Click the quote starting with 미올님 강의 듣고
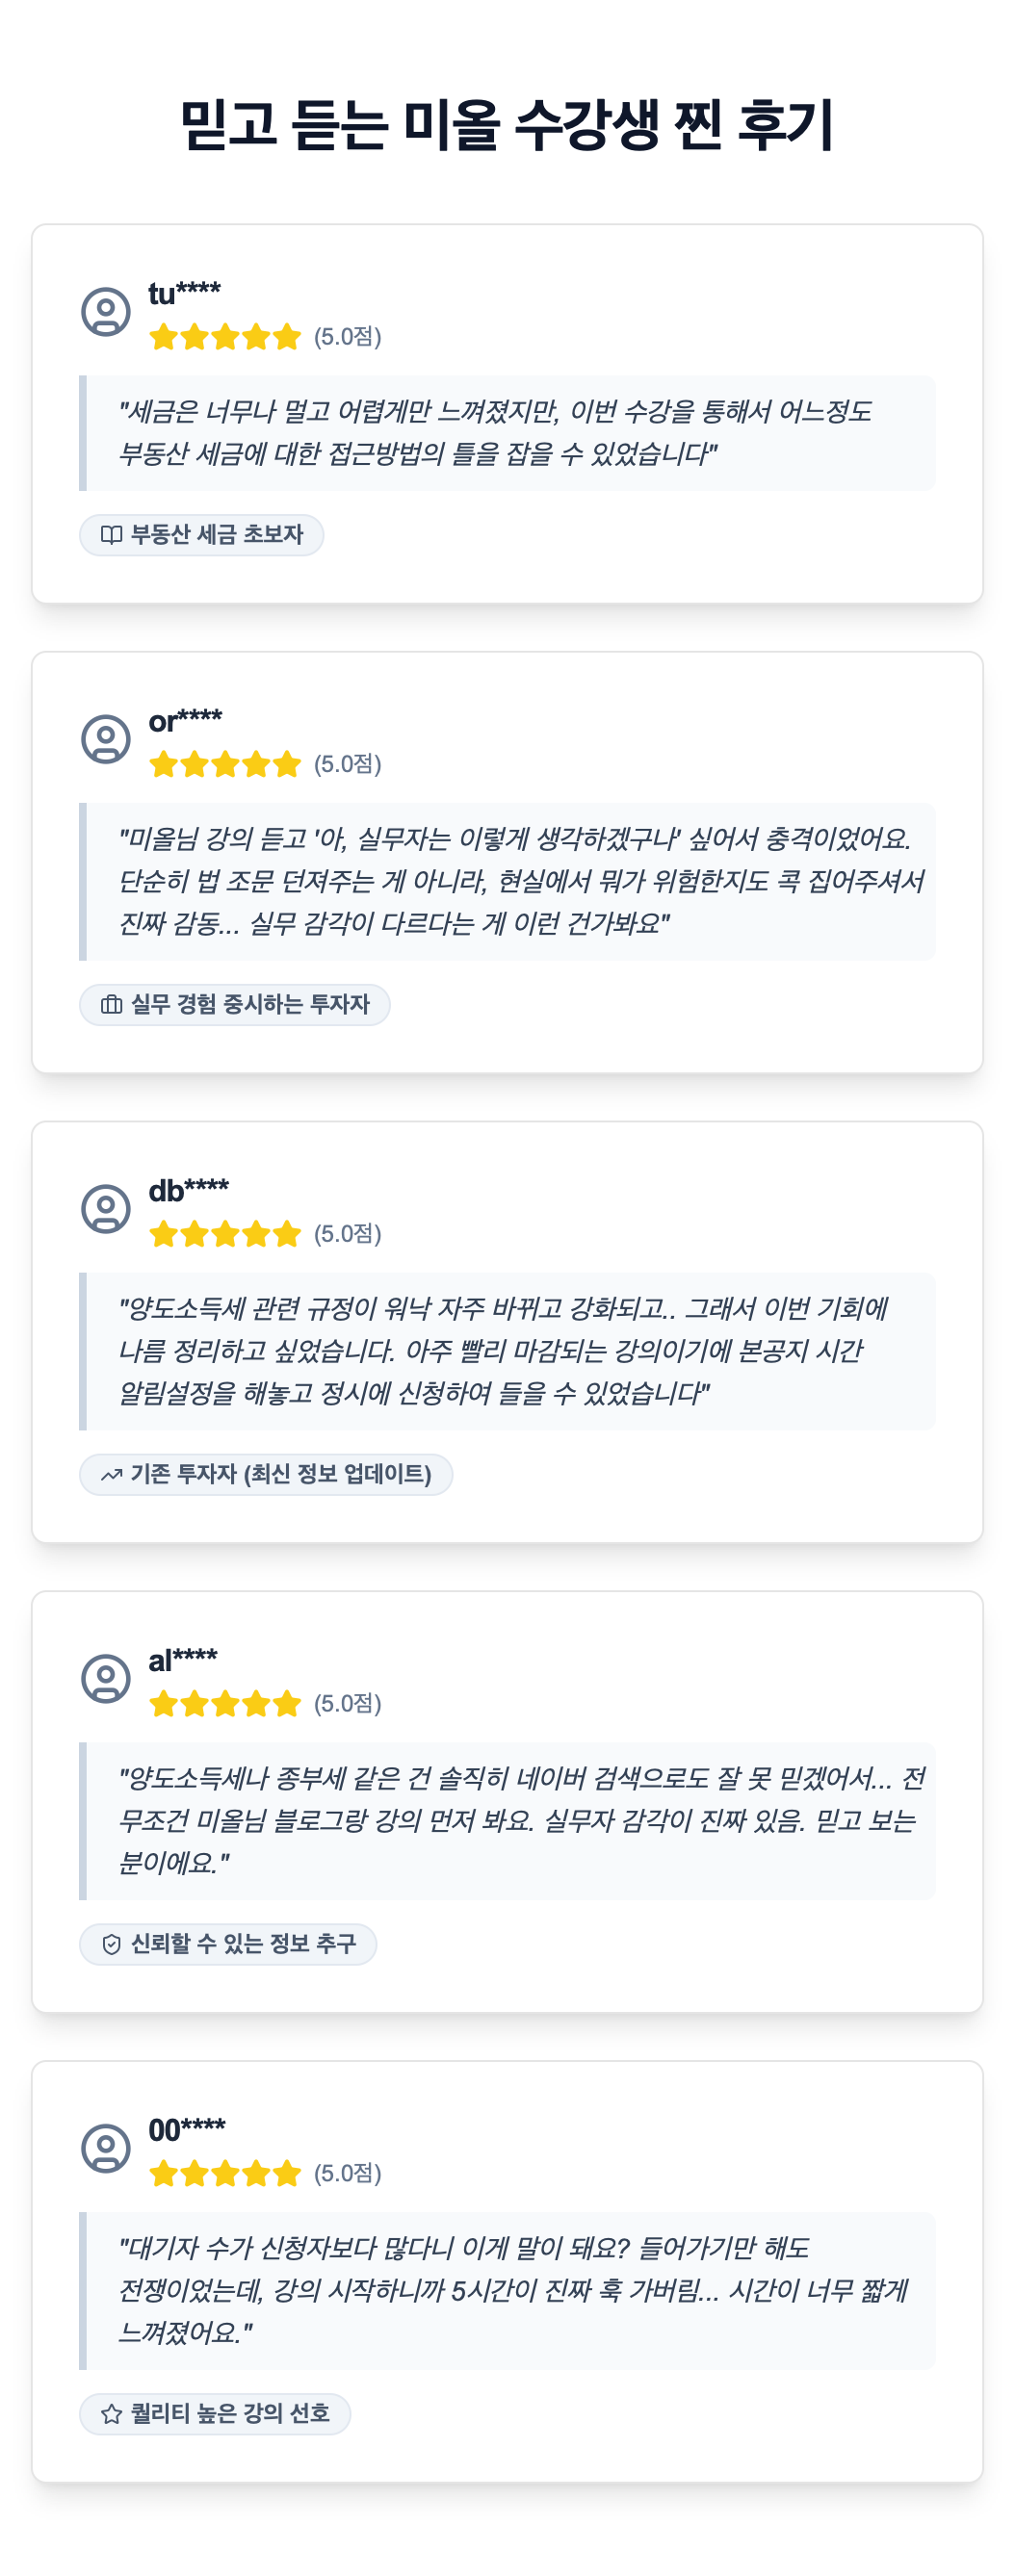 (x=520, y=880)
